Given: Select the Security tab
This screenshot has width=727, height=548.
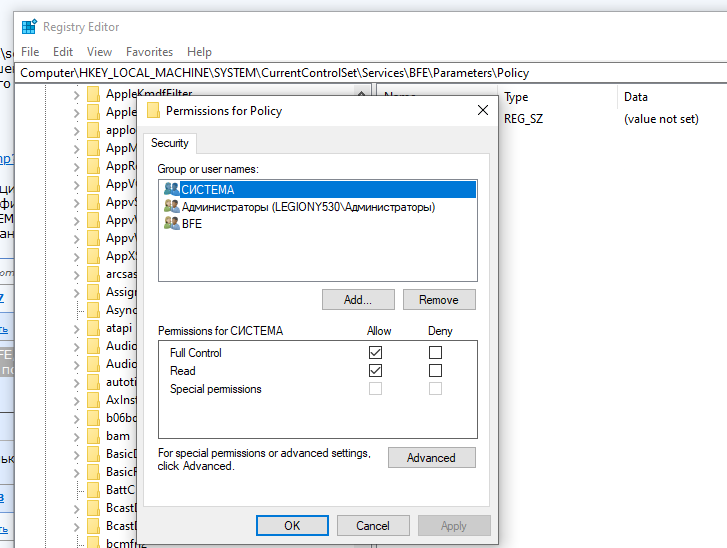Looking at the screenshot, I should tap(170, 143).
